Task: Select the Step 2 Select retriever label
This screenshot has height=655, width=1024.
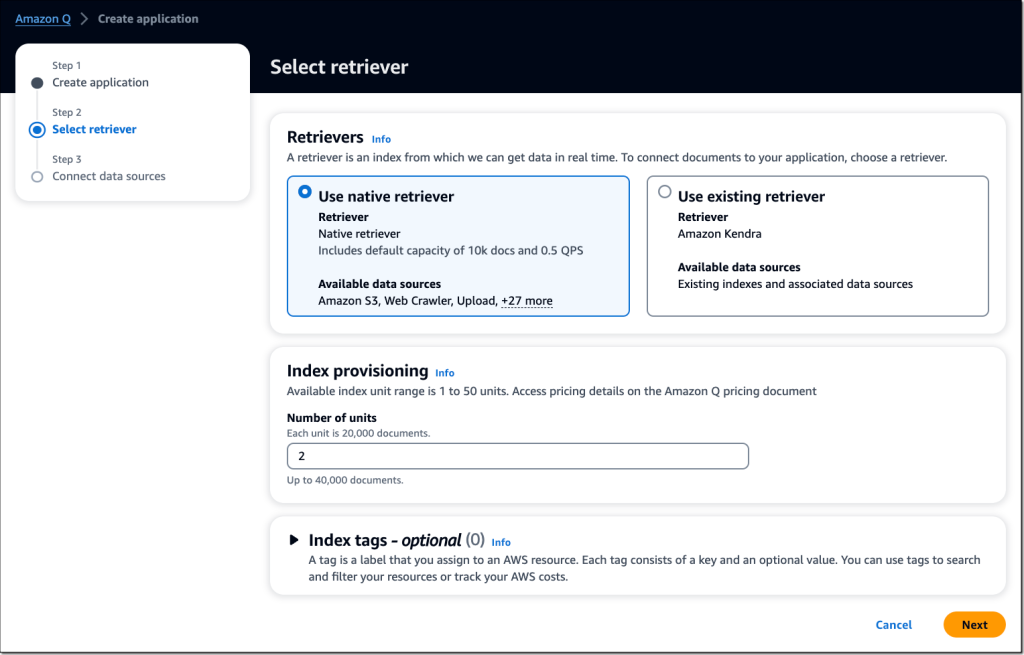Action: pyautogui.click(x=94, y=128)
